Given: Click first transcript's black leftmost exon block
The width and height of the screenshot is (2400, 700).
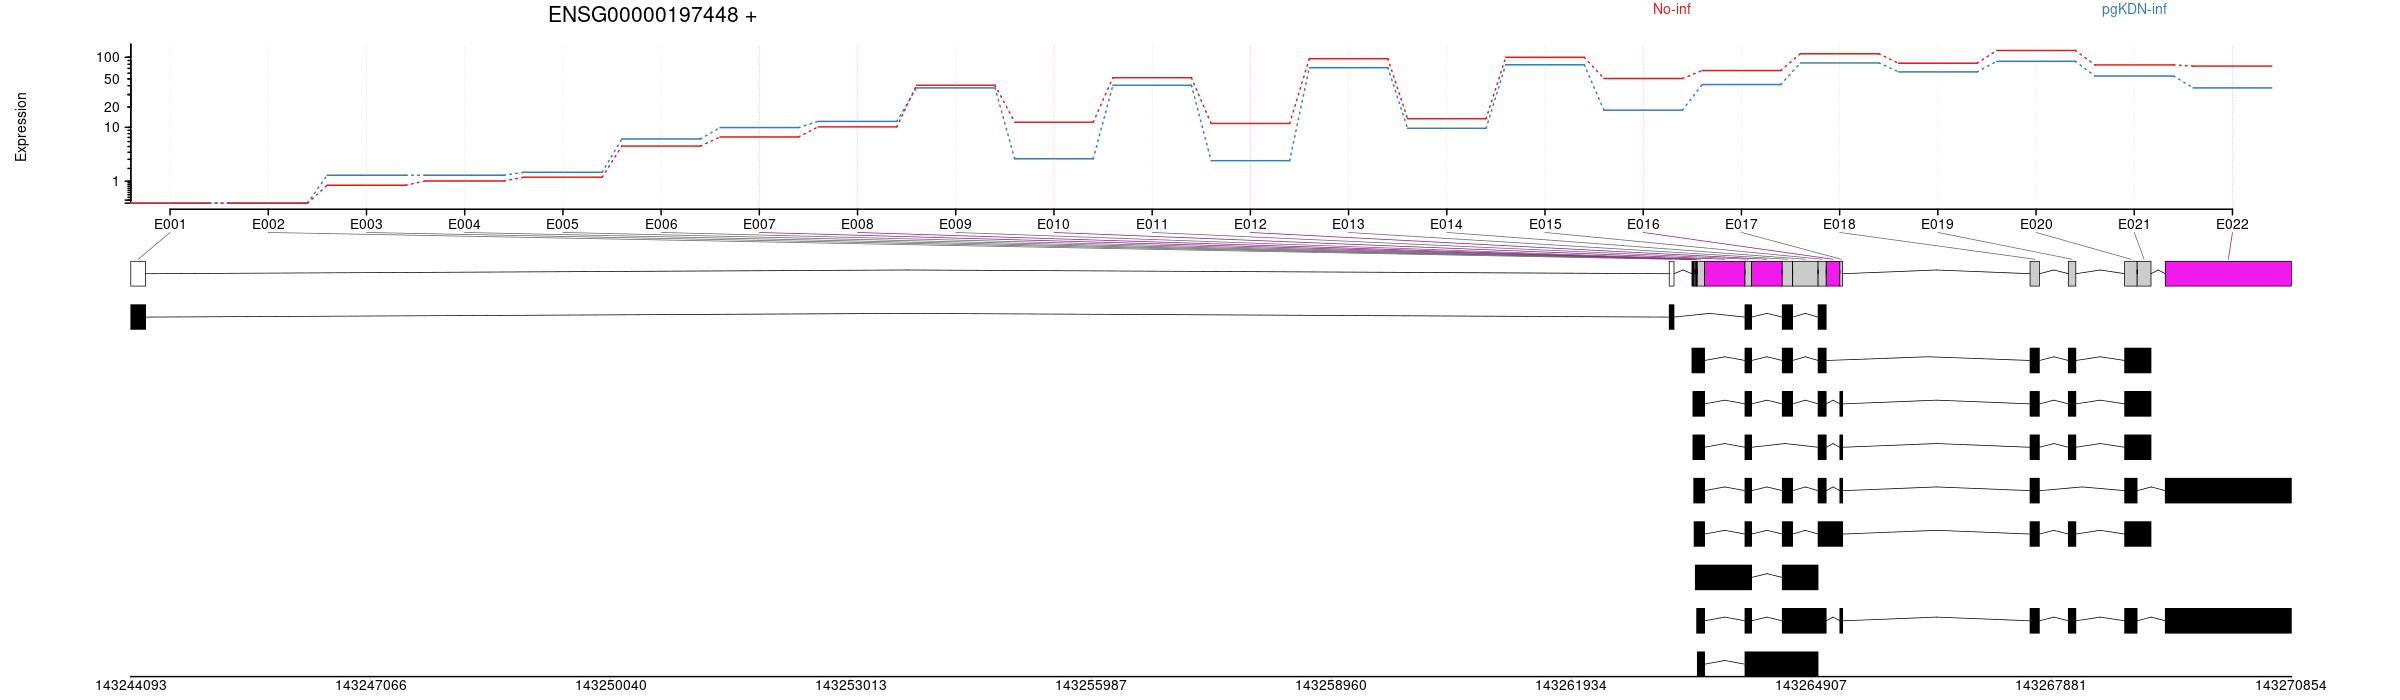Looking at the screenshot, I should pyautogui.click(x=138, y=317).
